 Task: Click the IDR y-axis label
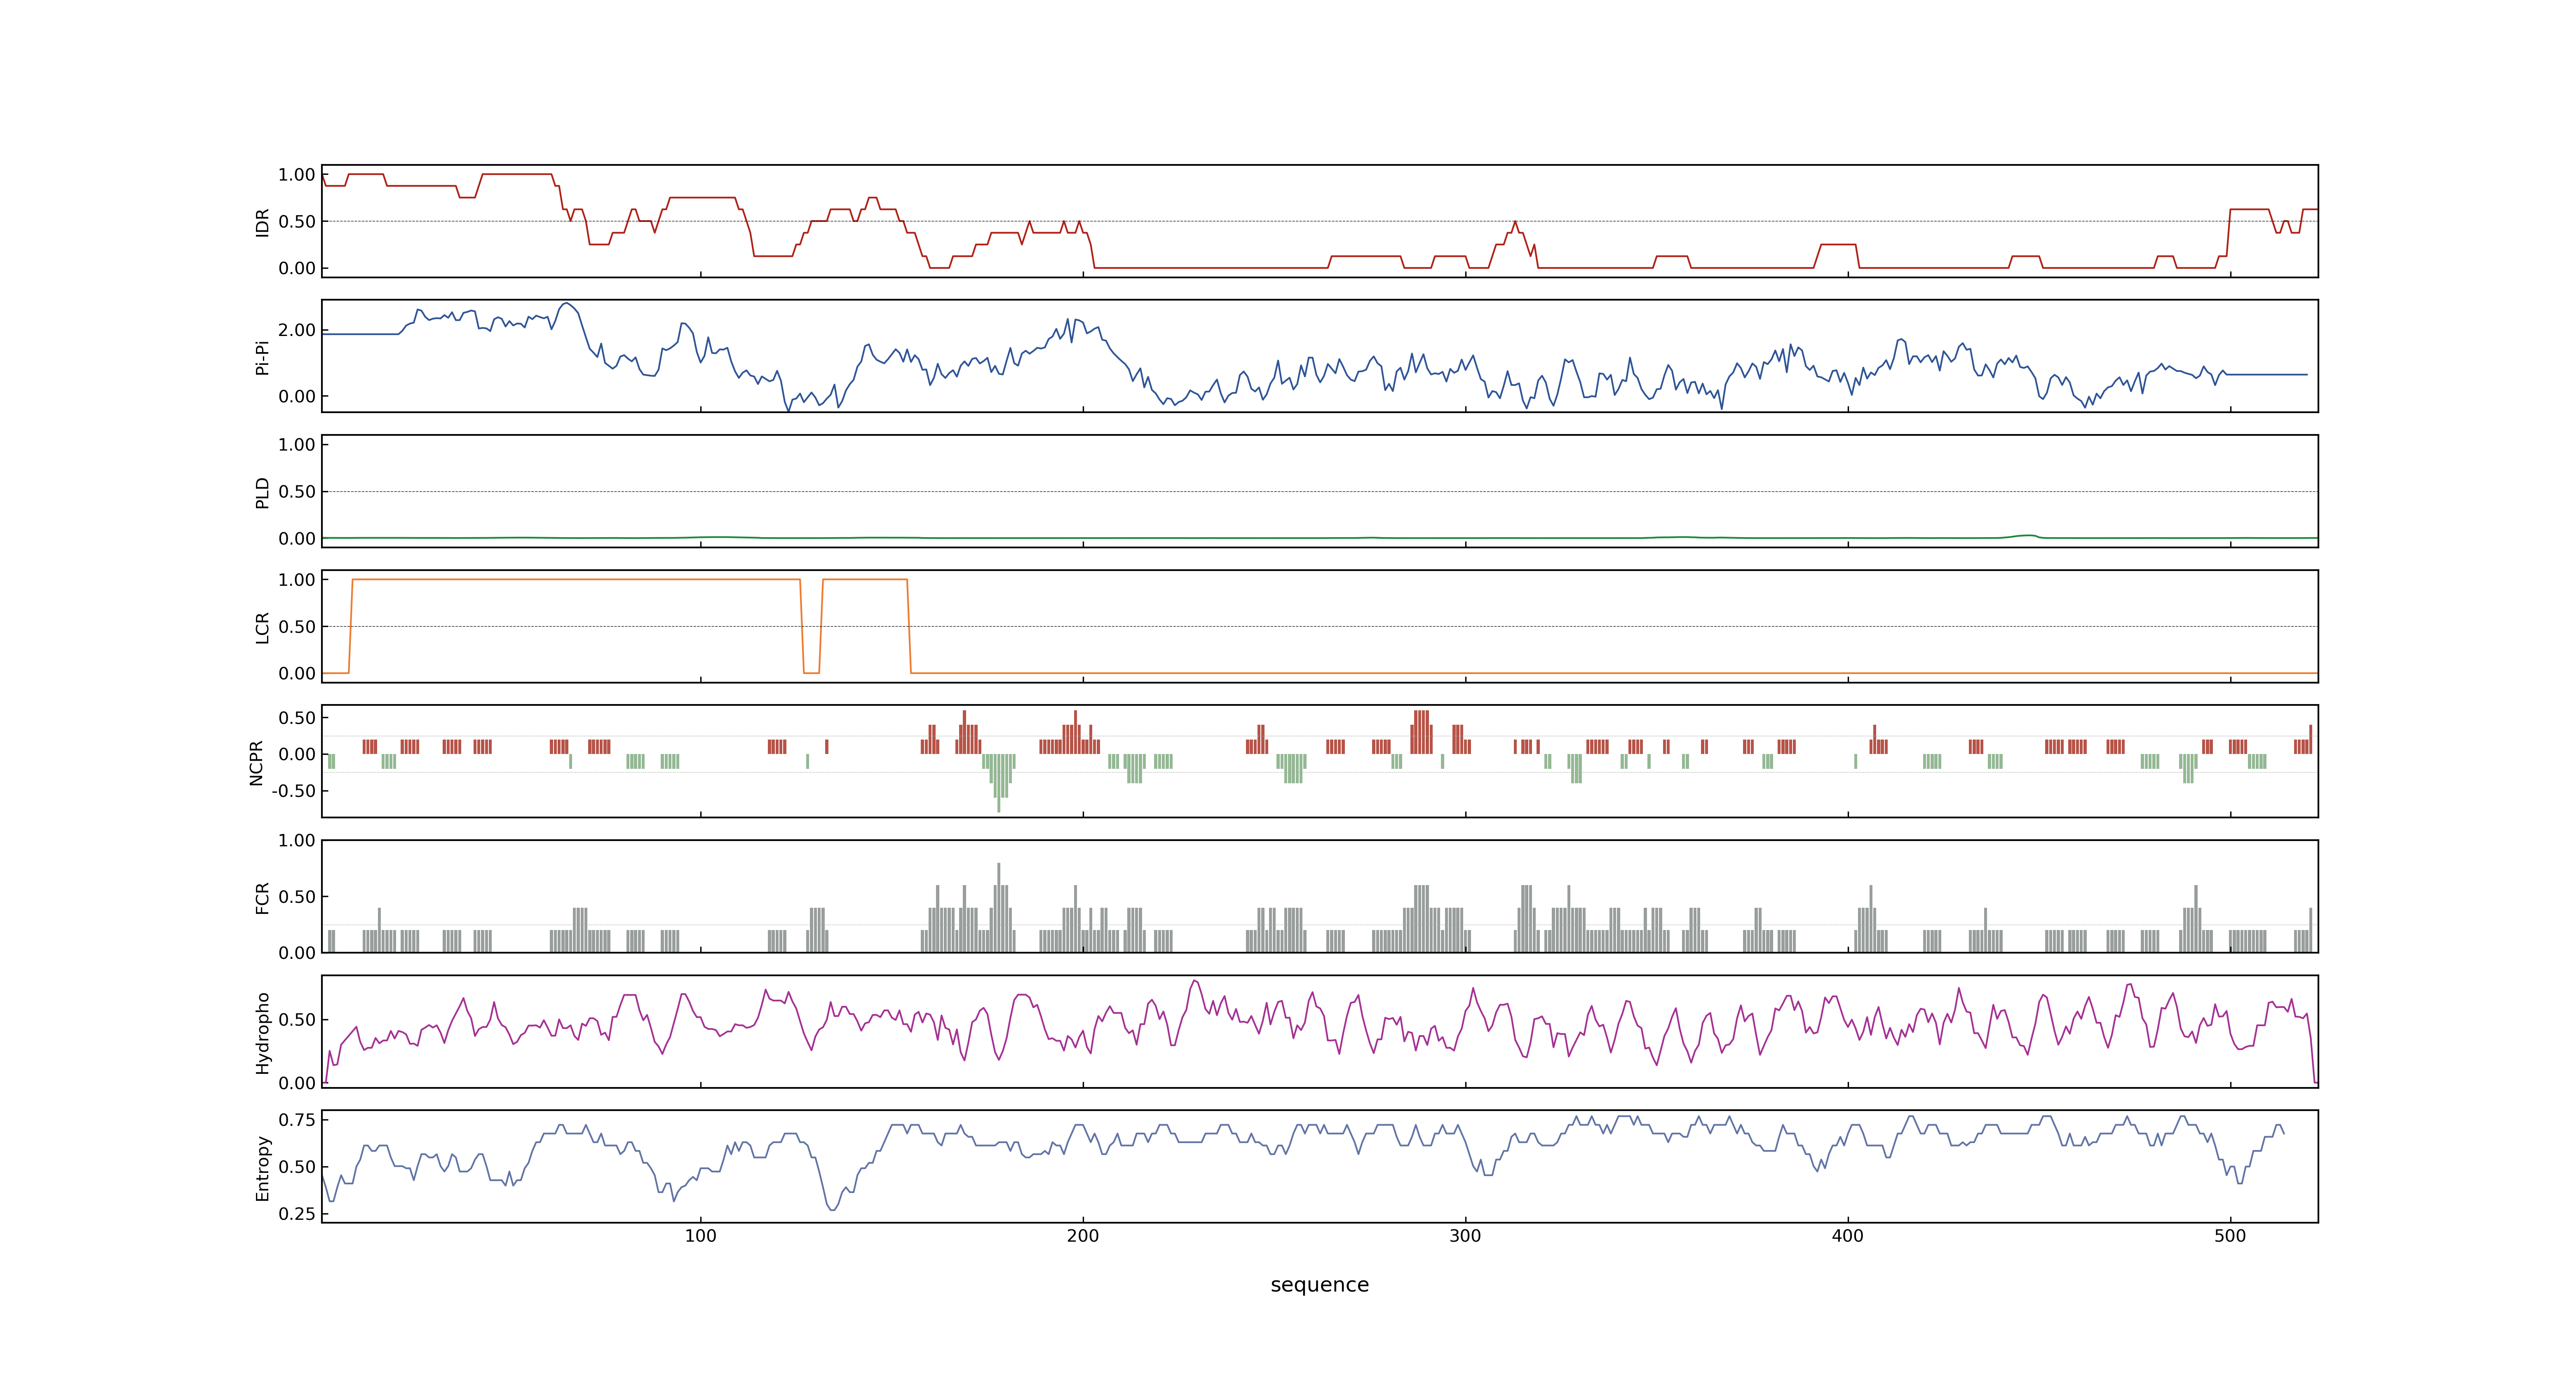tap(262, 222)
